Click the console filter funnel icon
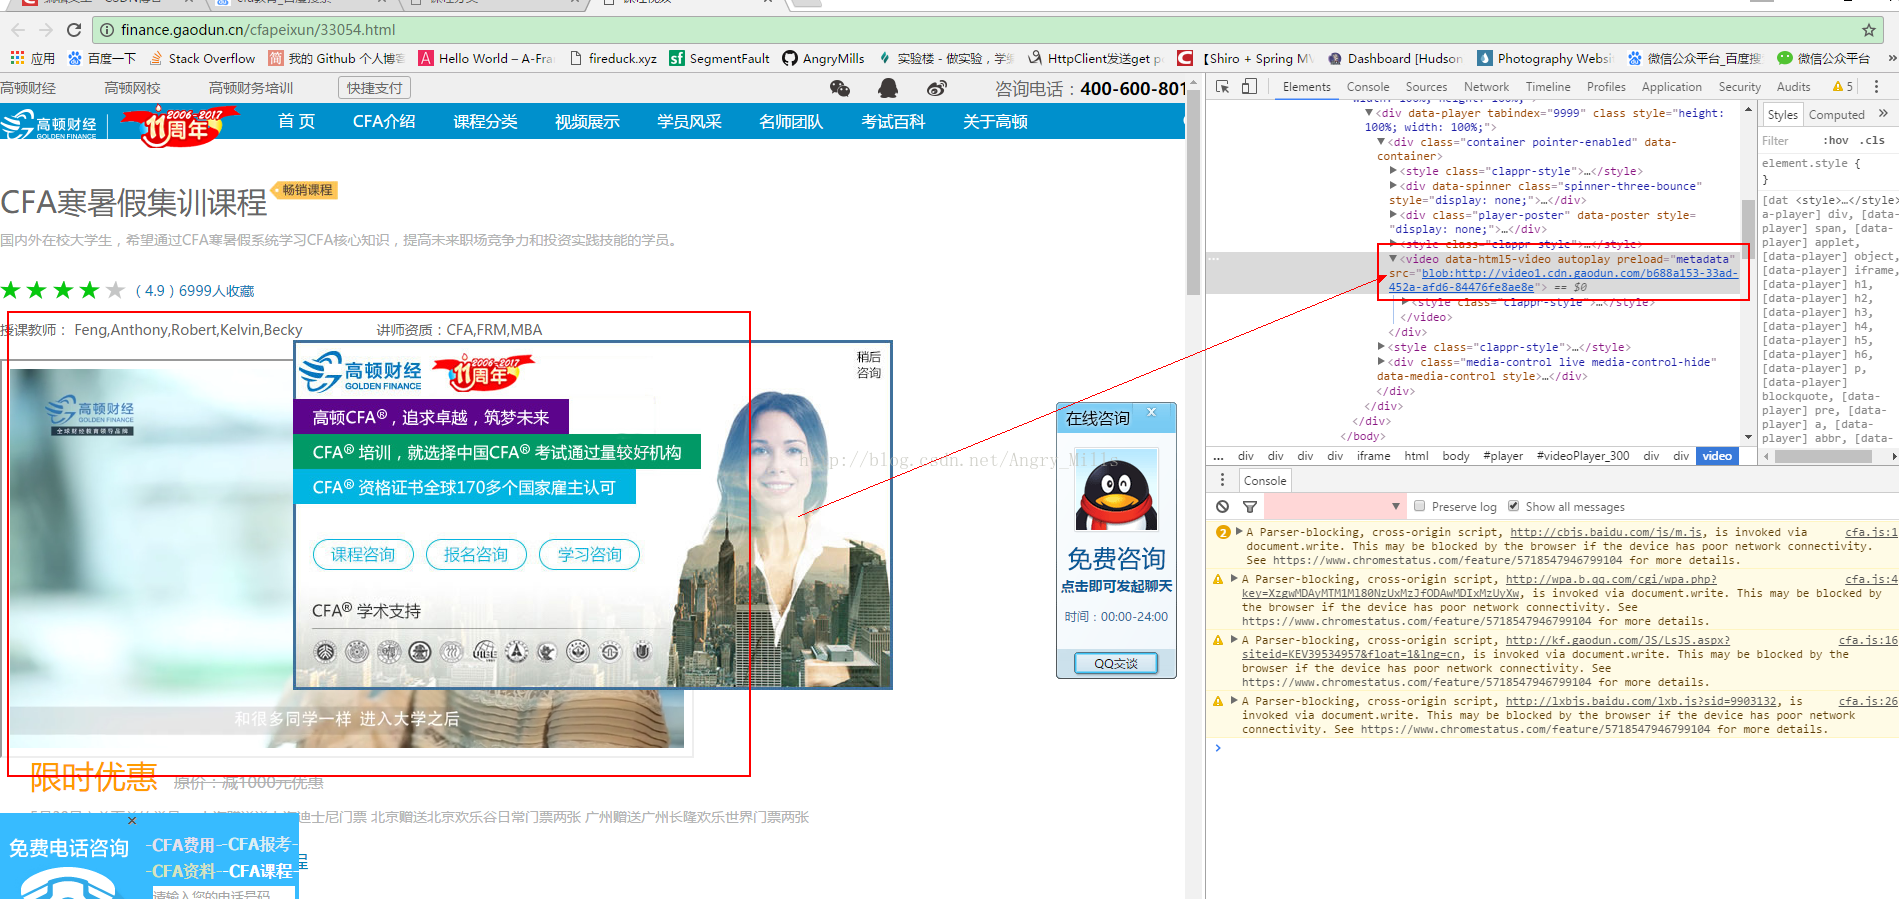1899x899 pixels. click(x=1249, y=506)
